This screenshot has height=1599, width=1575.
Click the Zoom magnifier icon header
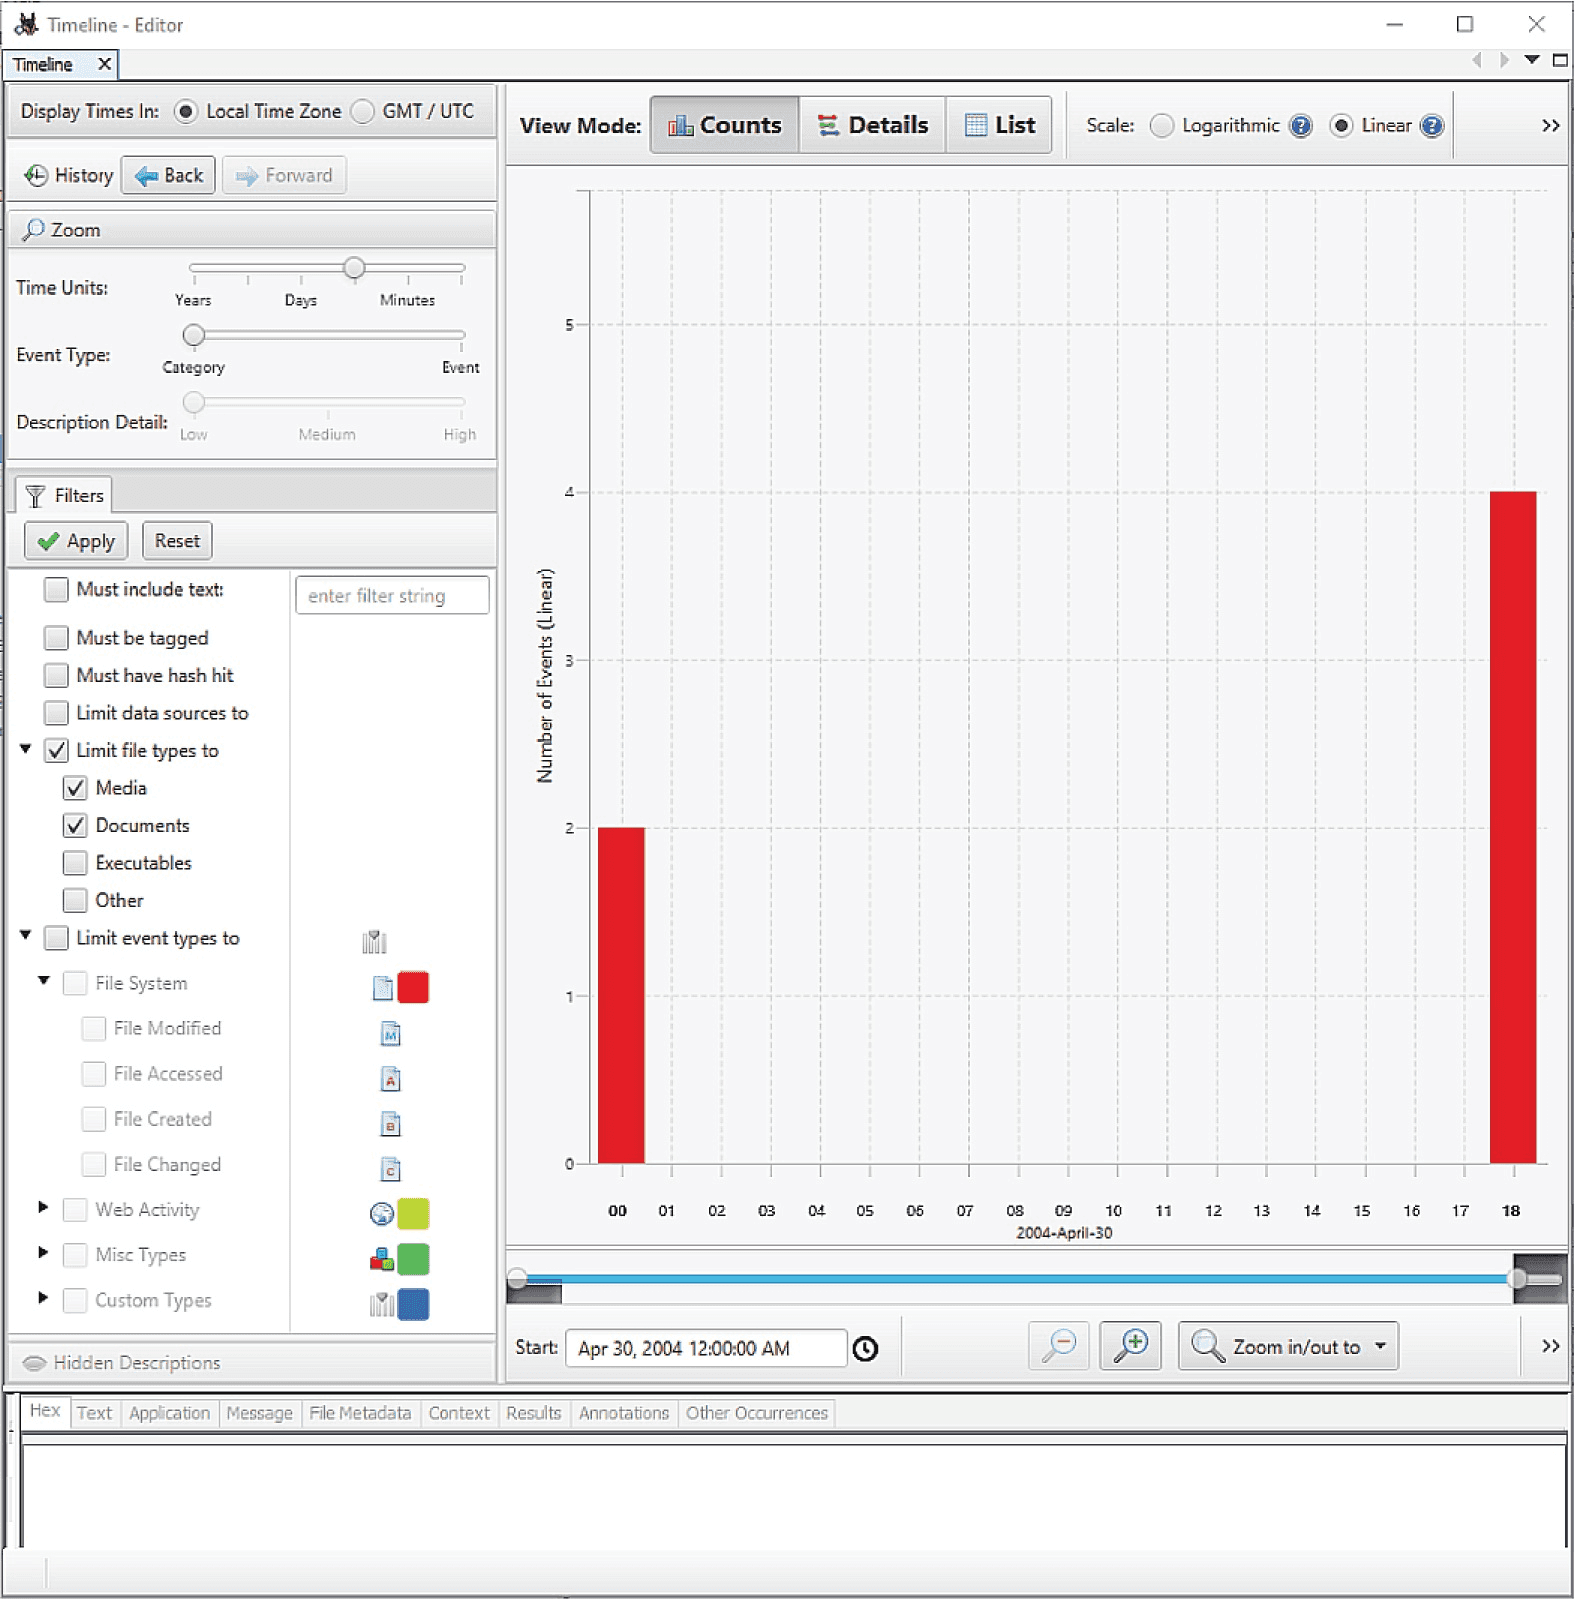(34, 230)
